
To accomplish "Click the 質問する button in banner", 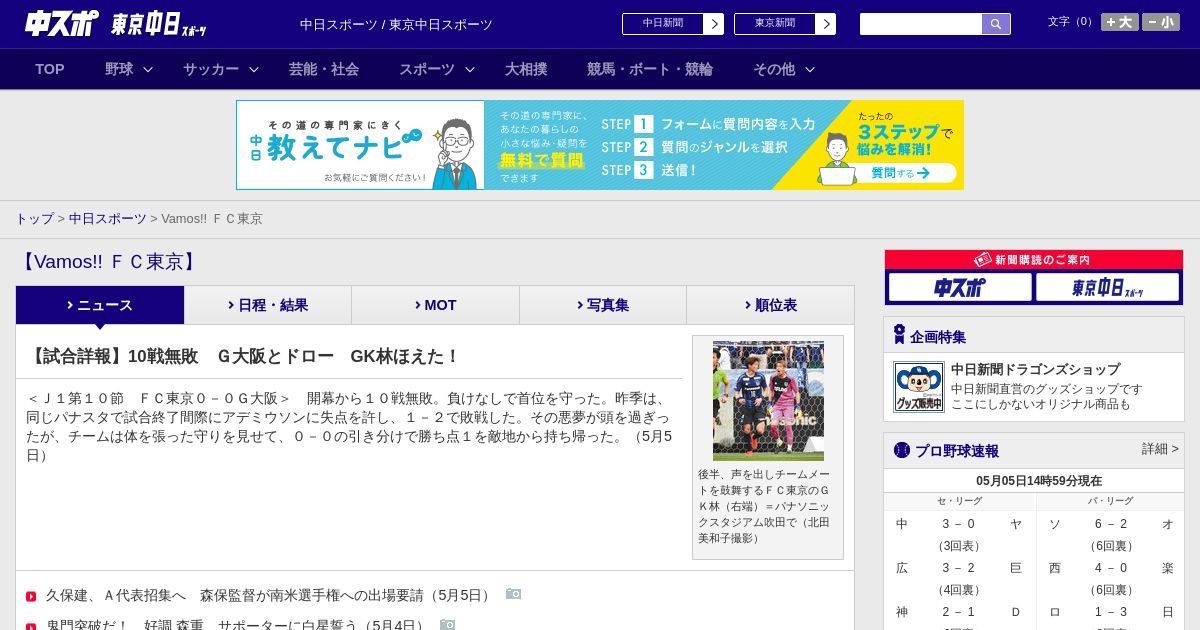I will (900, 173).
